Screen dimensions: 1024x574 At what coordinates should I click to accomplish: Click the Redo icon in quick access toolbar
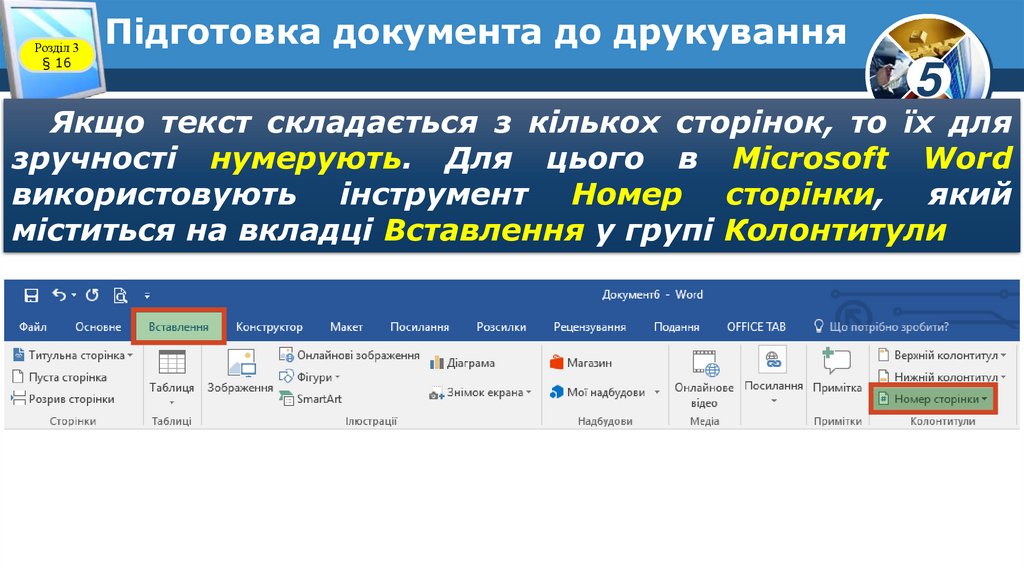(x=92, y=295)
